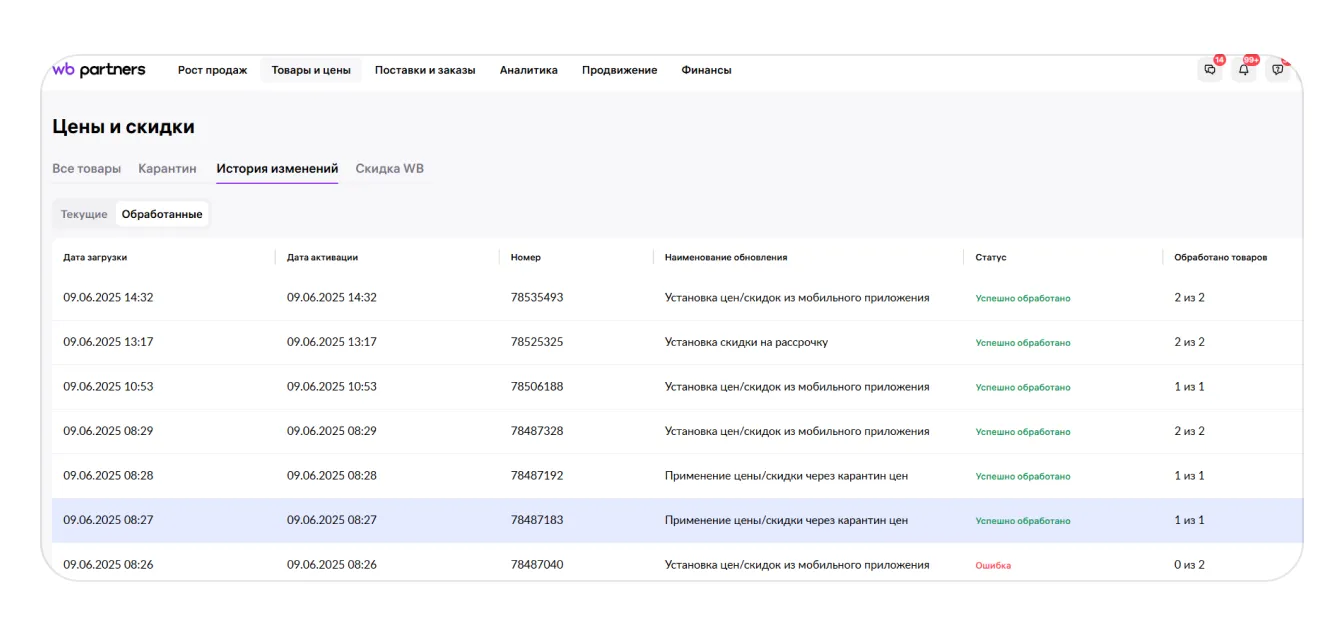1344x636 pixels.
Task: Open the Рост продаж menu
Action: (x=212, y=70)
